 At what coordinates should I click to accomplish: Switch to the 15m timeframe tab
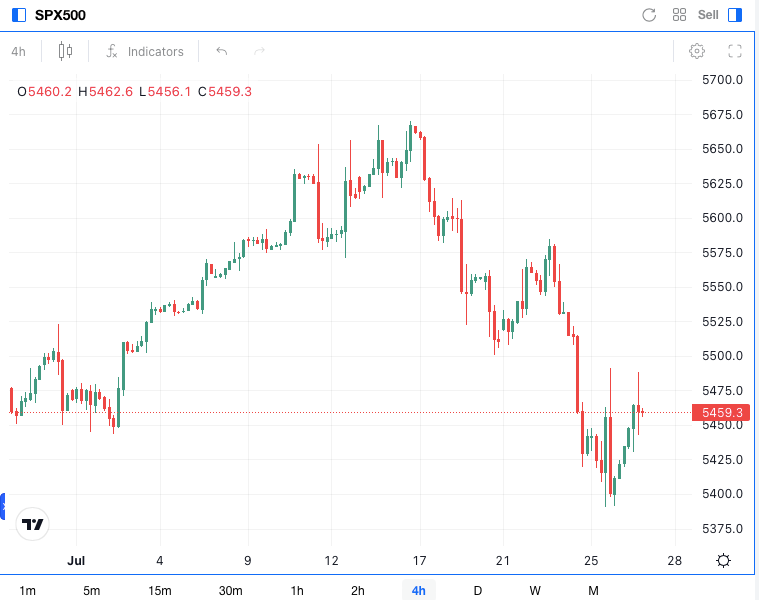(x=159, y=590)
